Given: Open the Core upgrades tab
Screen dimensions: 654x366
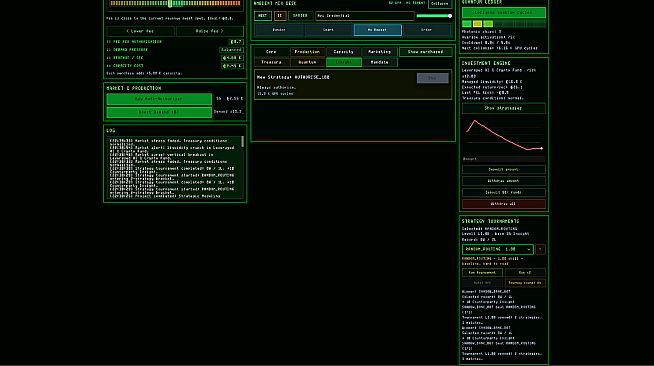Looking at the screenshot, I should point(271,52).
